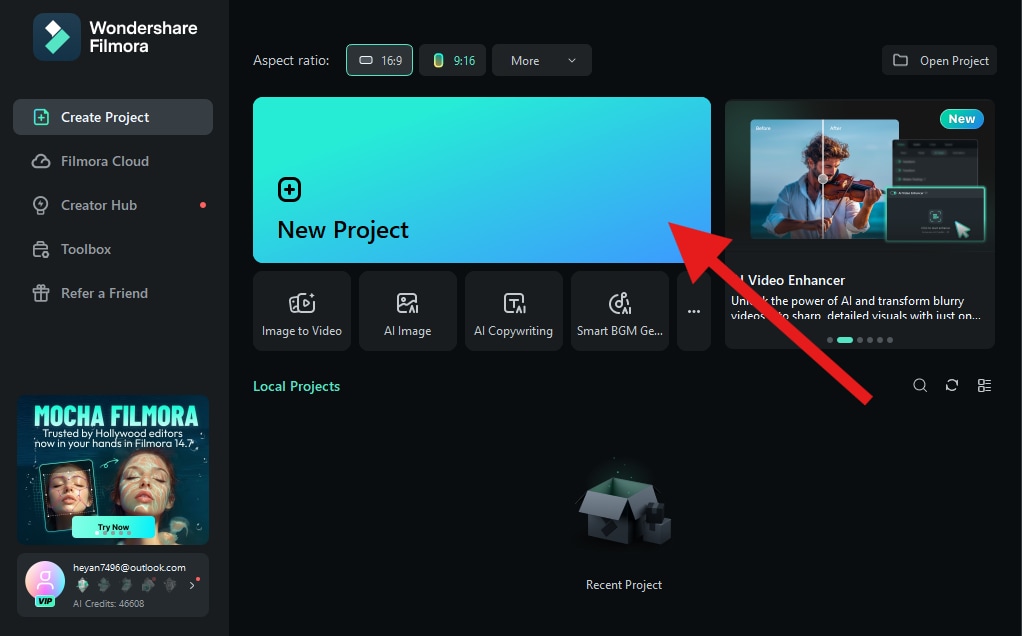Select the Local Projects tab
1022x636 pixels.
point(297,386)
